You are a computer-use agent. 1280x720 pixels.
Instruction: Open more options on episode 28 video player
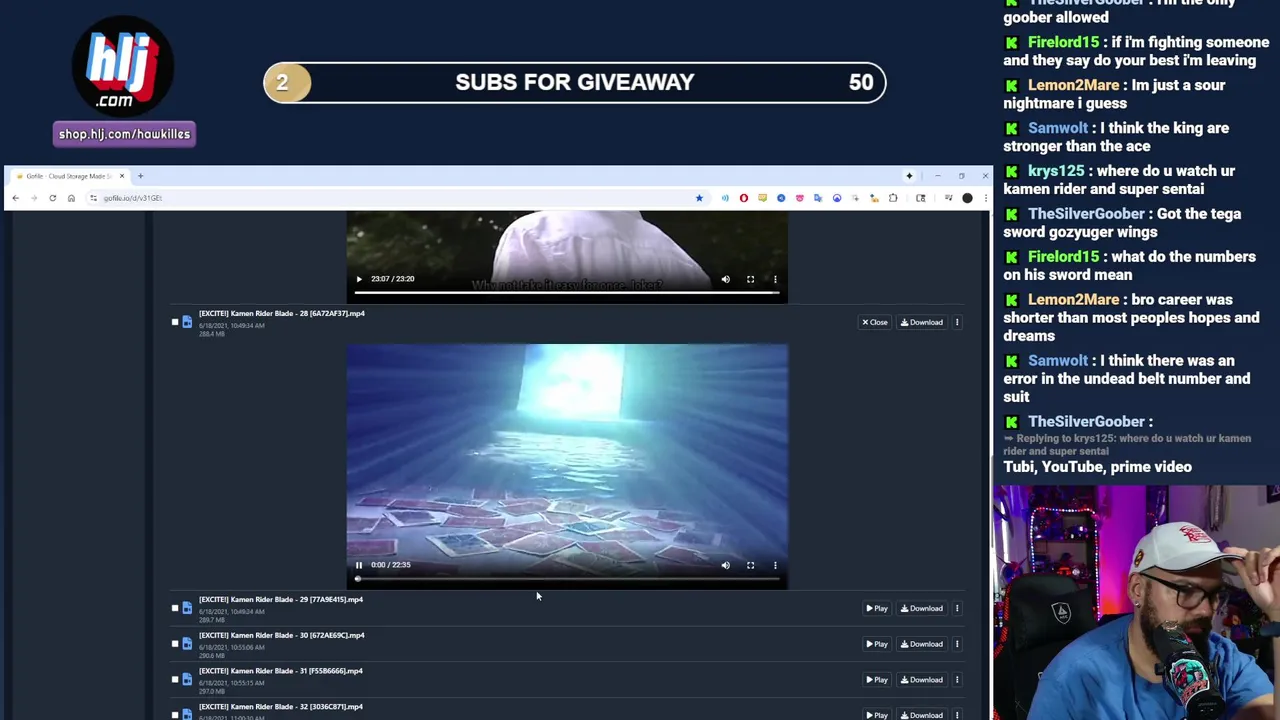[775, 565]
